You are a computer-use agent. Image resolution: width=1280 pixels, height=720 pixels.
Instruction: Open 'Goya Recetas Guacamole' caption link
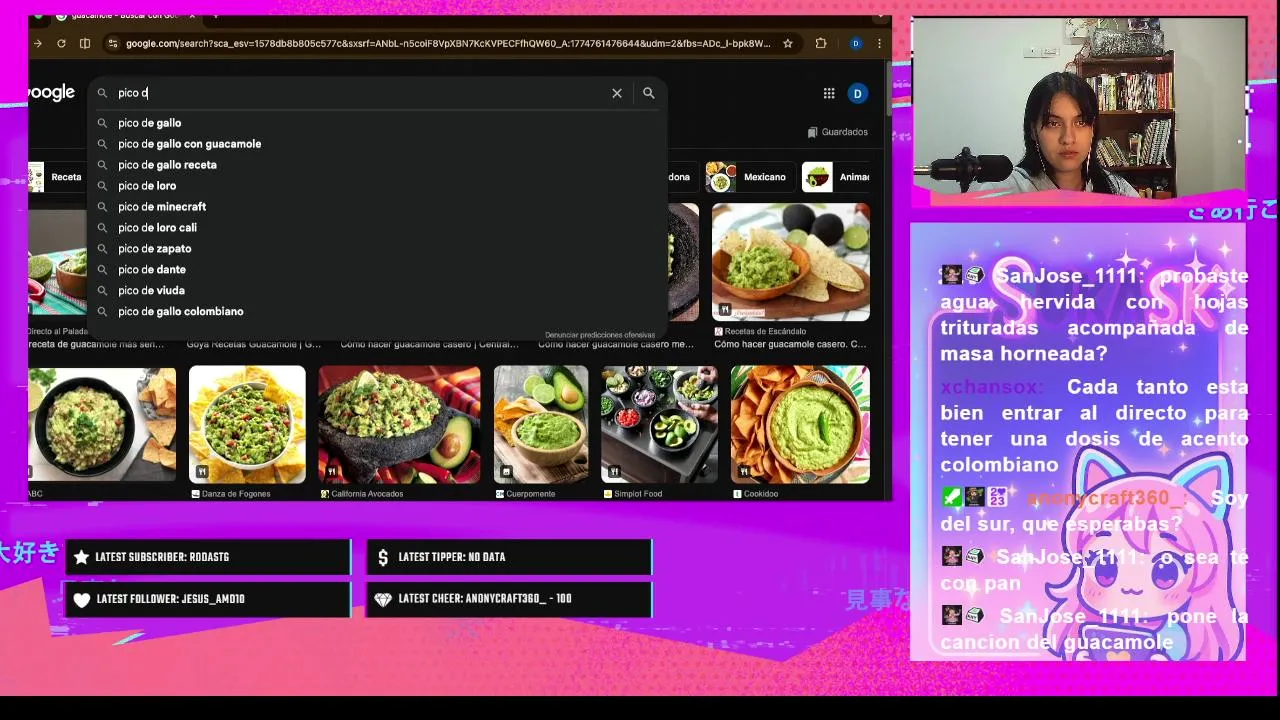point(254,344)
